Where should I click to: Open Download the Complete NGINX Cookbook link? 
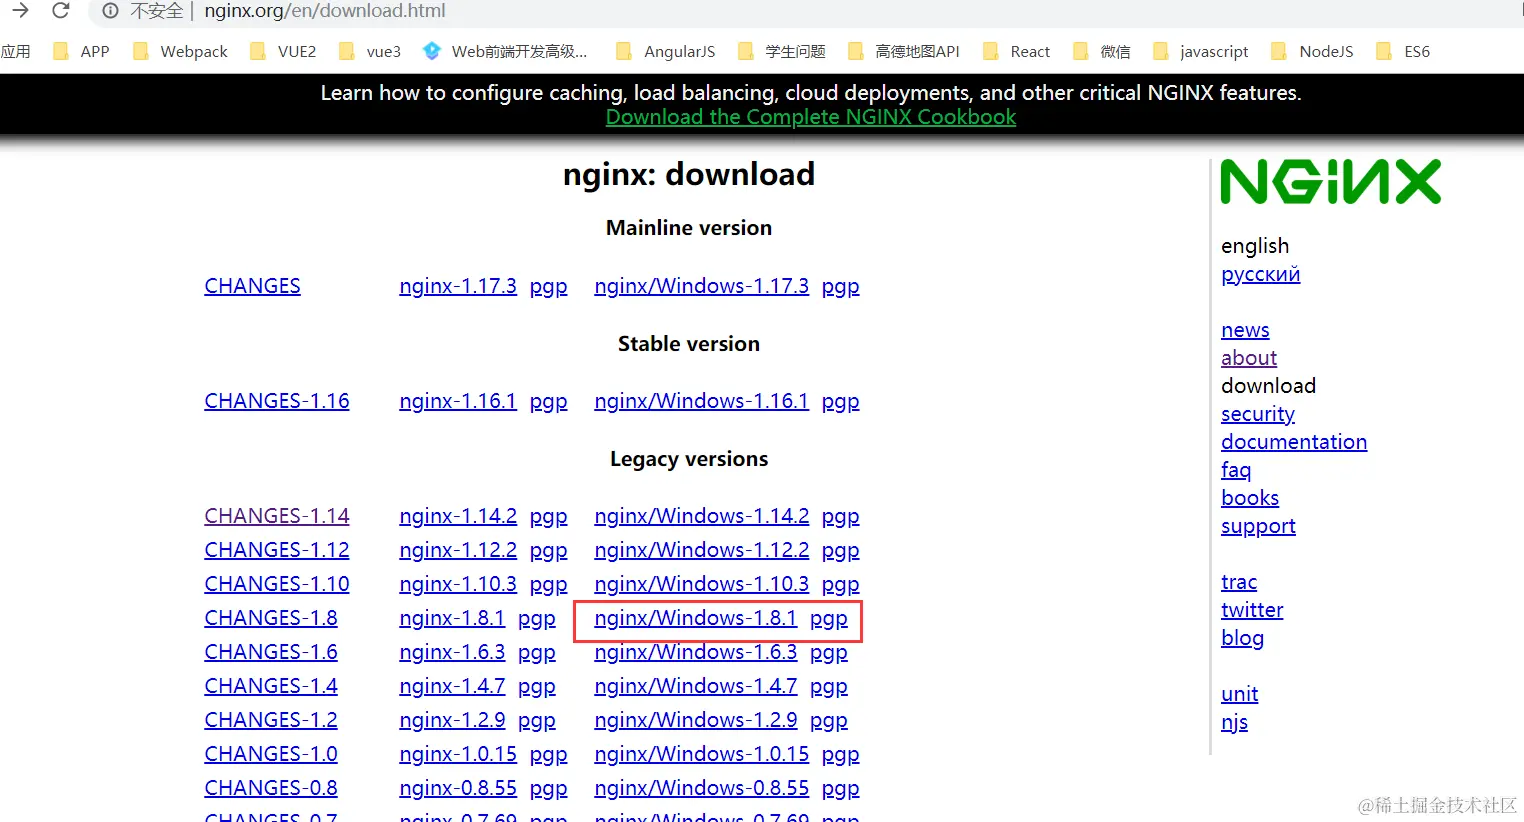[811, 117]
